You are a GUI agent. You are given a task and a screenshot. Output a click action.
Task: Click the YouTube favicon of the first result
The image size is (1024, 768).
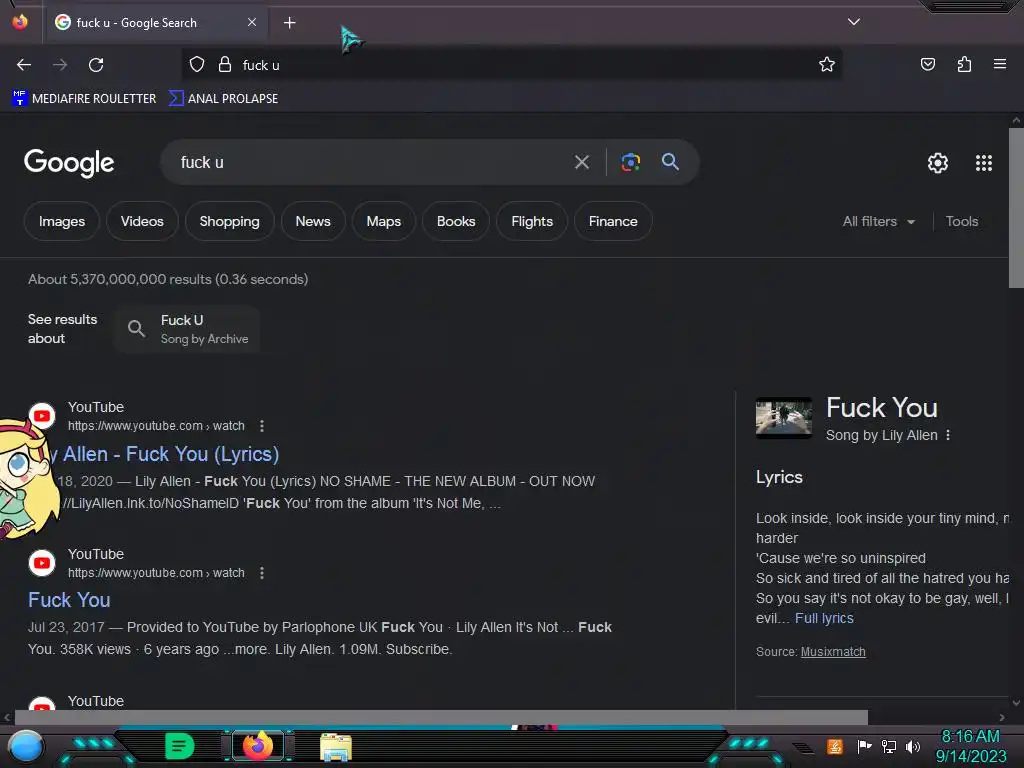42,416
